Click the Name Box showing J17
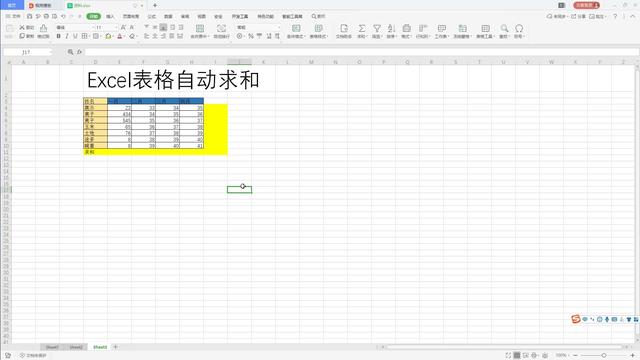This screenshot has width=640, height=360. [26, 52]
